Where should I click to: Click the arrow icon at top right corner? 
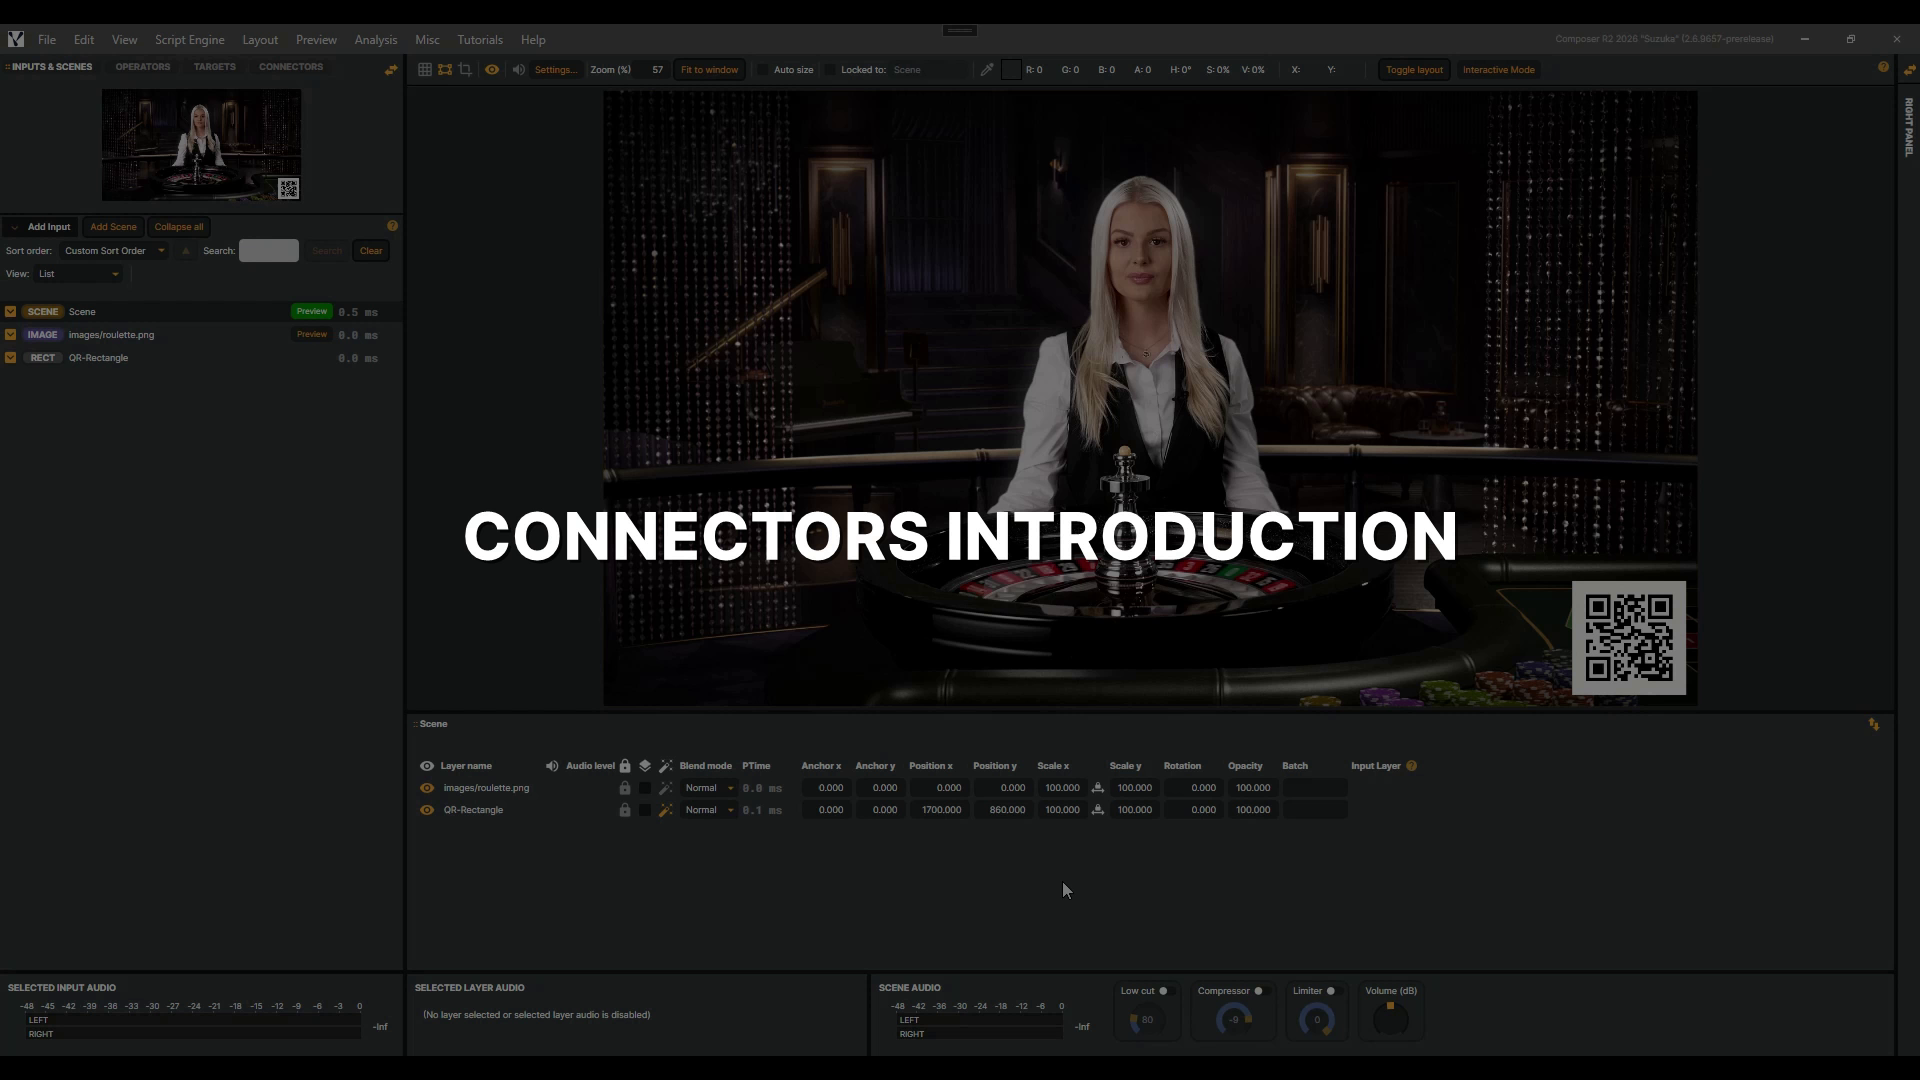point(1909,69)
